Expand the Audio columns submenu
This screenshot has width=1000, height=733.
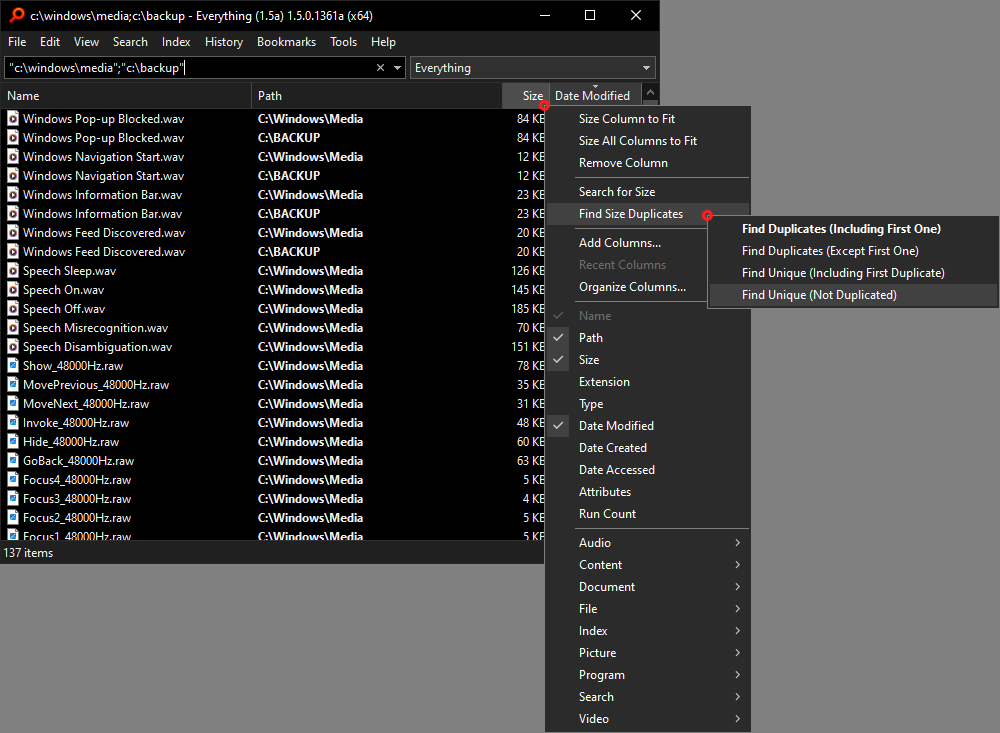point(660,543)
